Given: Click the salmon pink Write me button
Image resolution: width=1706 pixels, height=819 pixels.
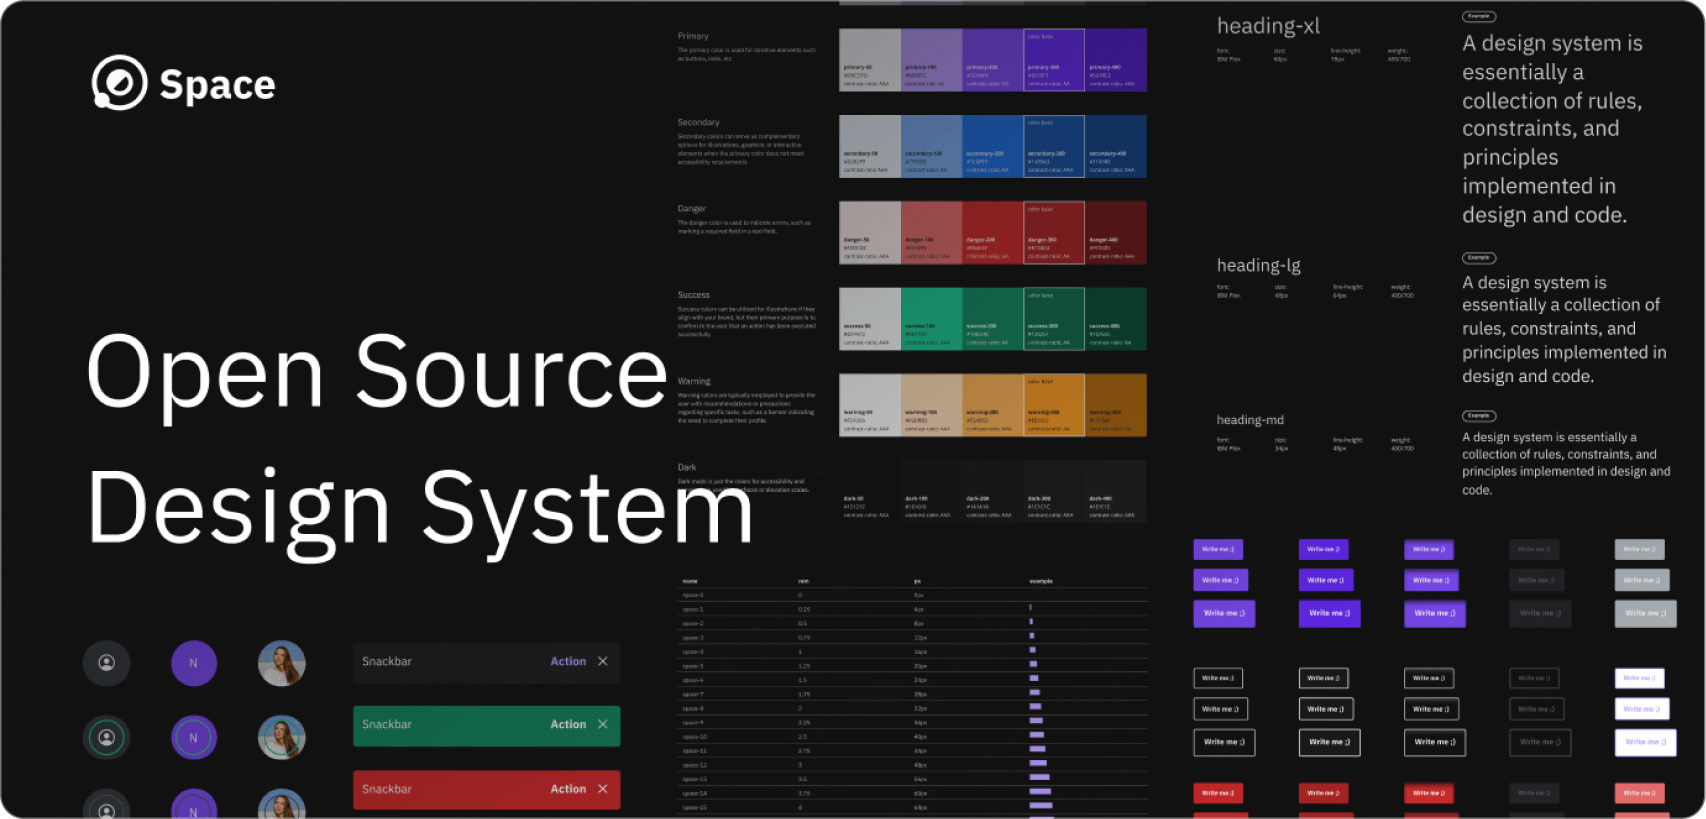Looking at the screenshot, I should (1639, 793).
